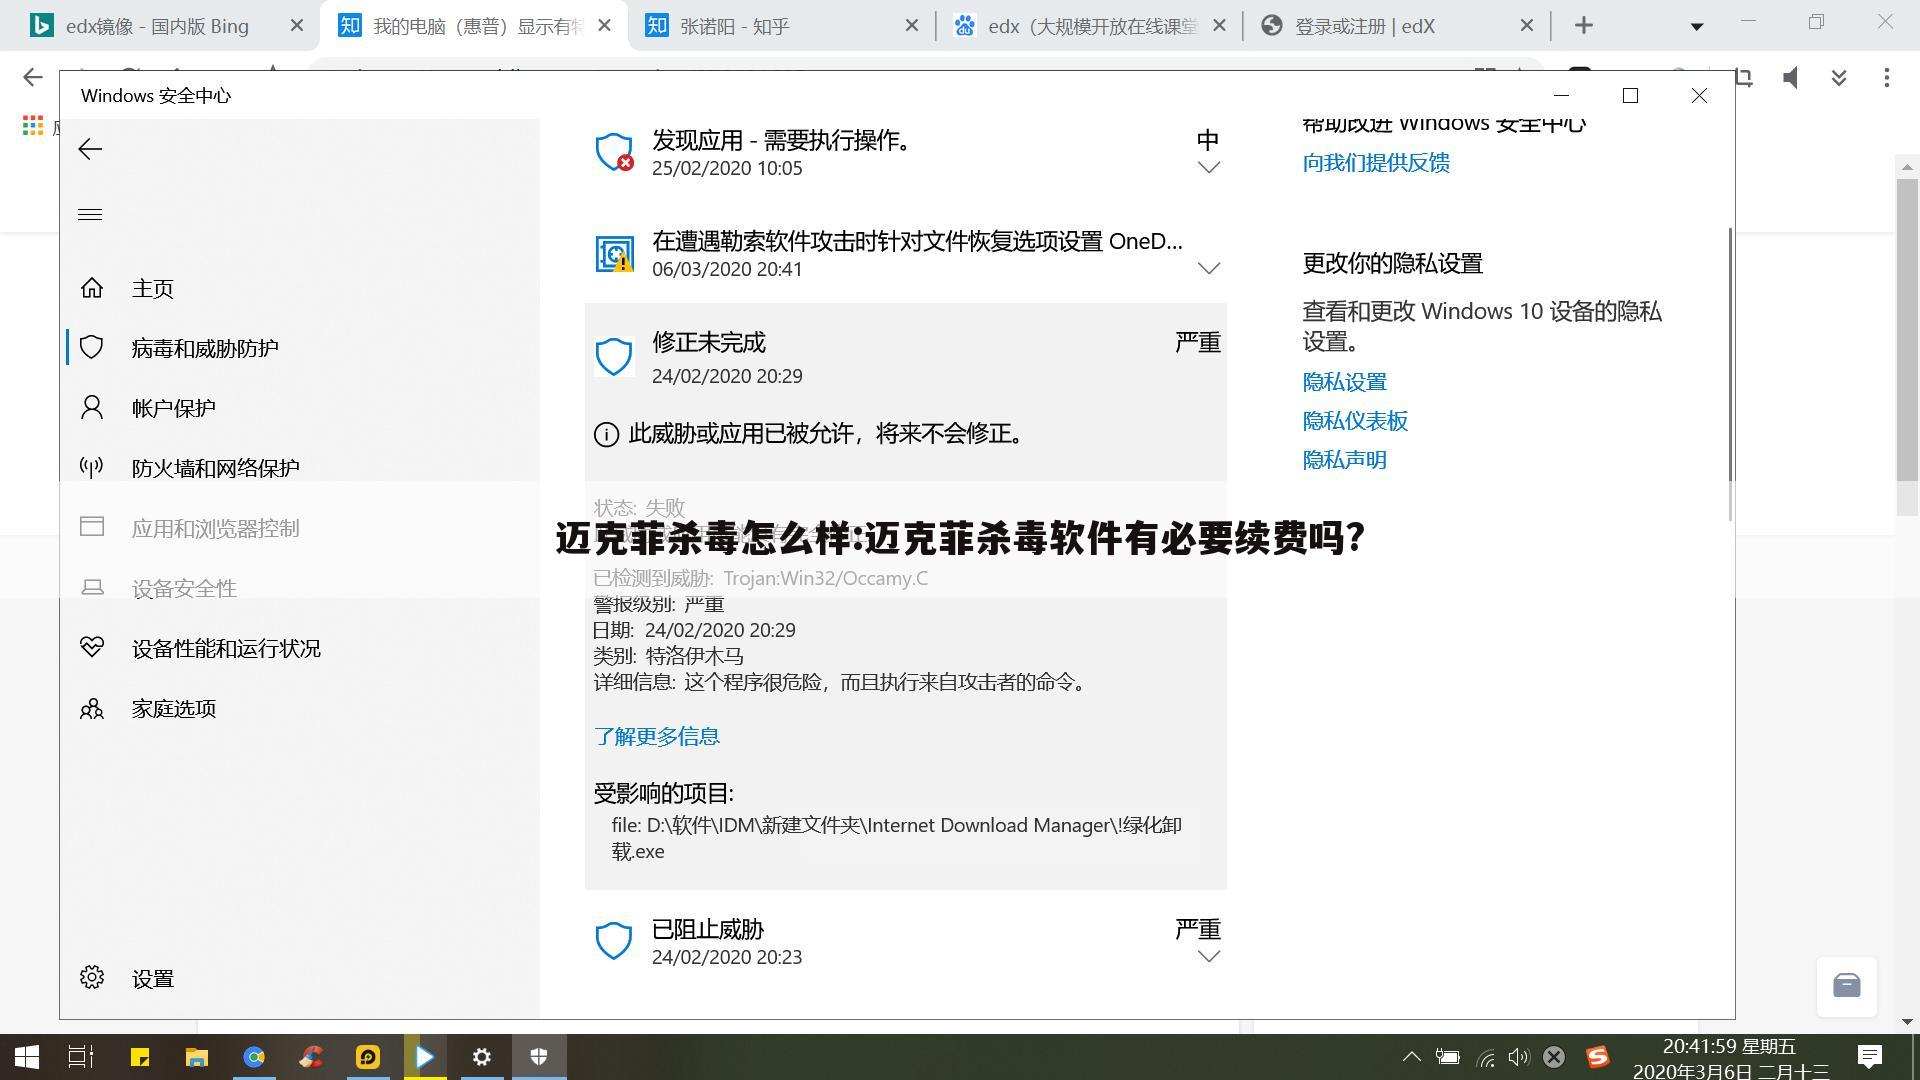Click the taskbar clock date
Viewport: 1920px width, 1080px height.
tap(1731, 1060)
